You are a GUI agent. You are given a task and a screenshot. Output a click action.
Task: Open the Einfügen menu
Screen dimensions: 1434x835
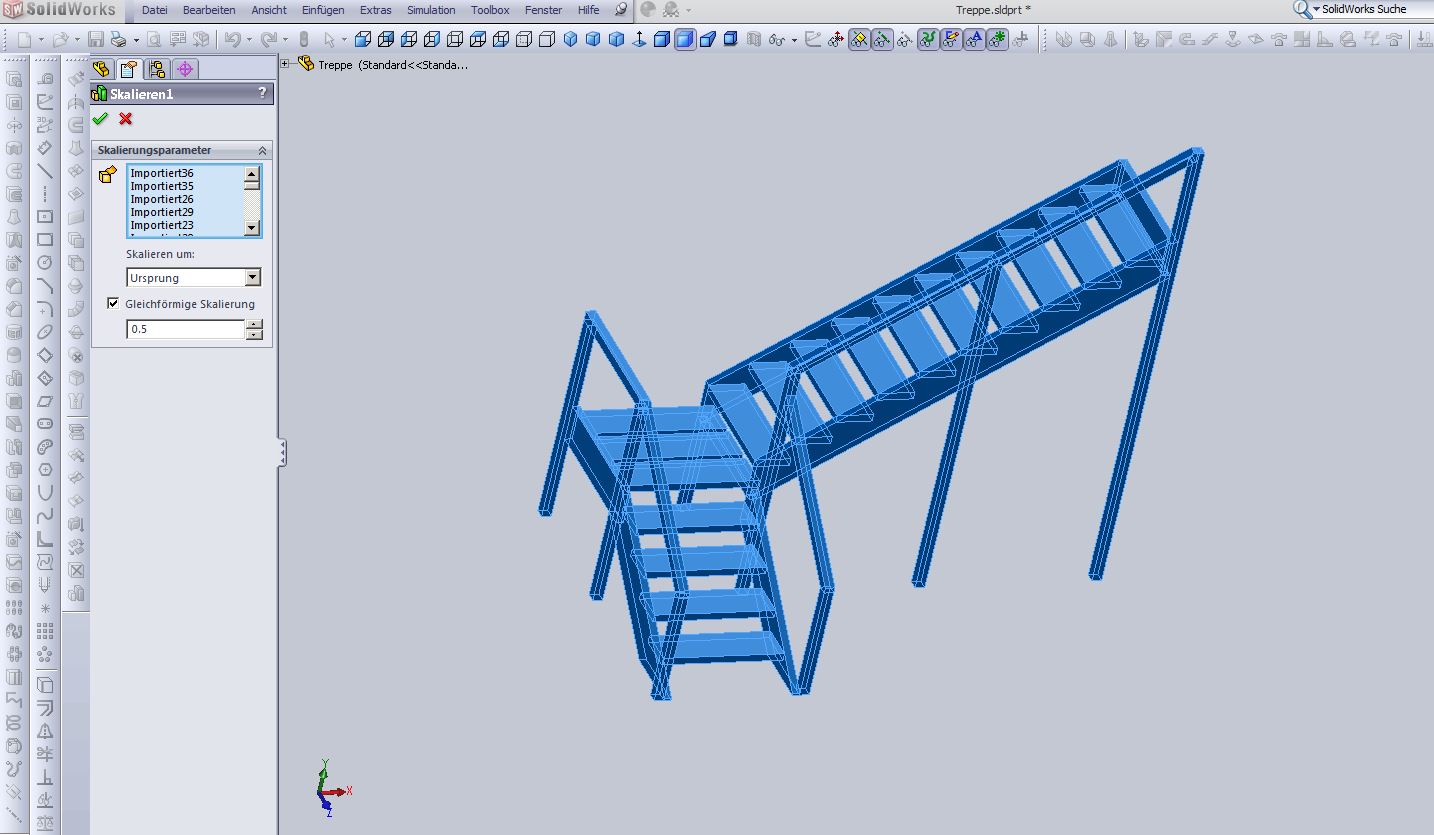pyautogui.click(x=323, y=10)
